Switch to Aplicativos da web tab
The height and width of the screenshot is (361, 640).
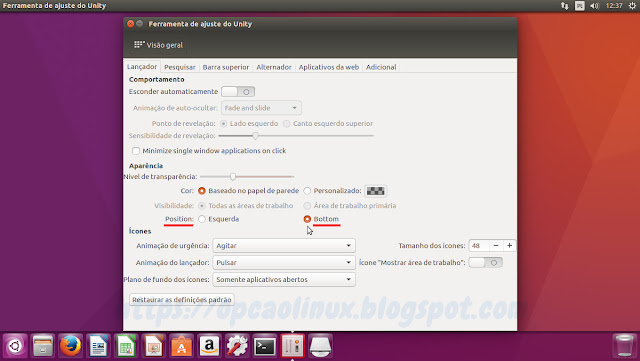click(x=329, y=67)
